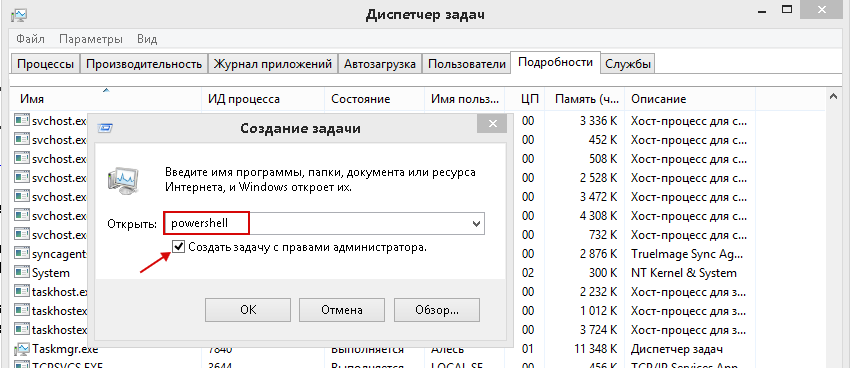Click the NT Kernel & System description

click(x=684, y=273)
